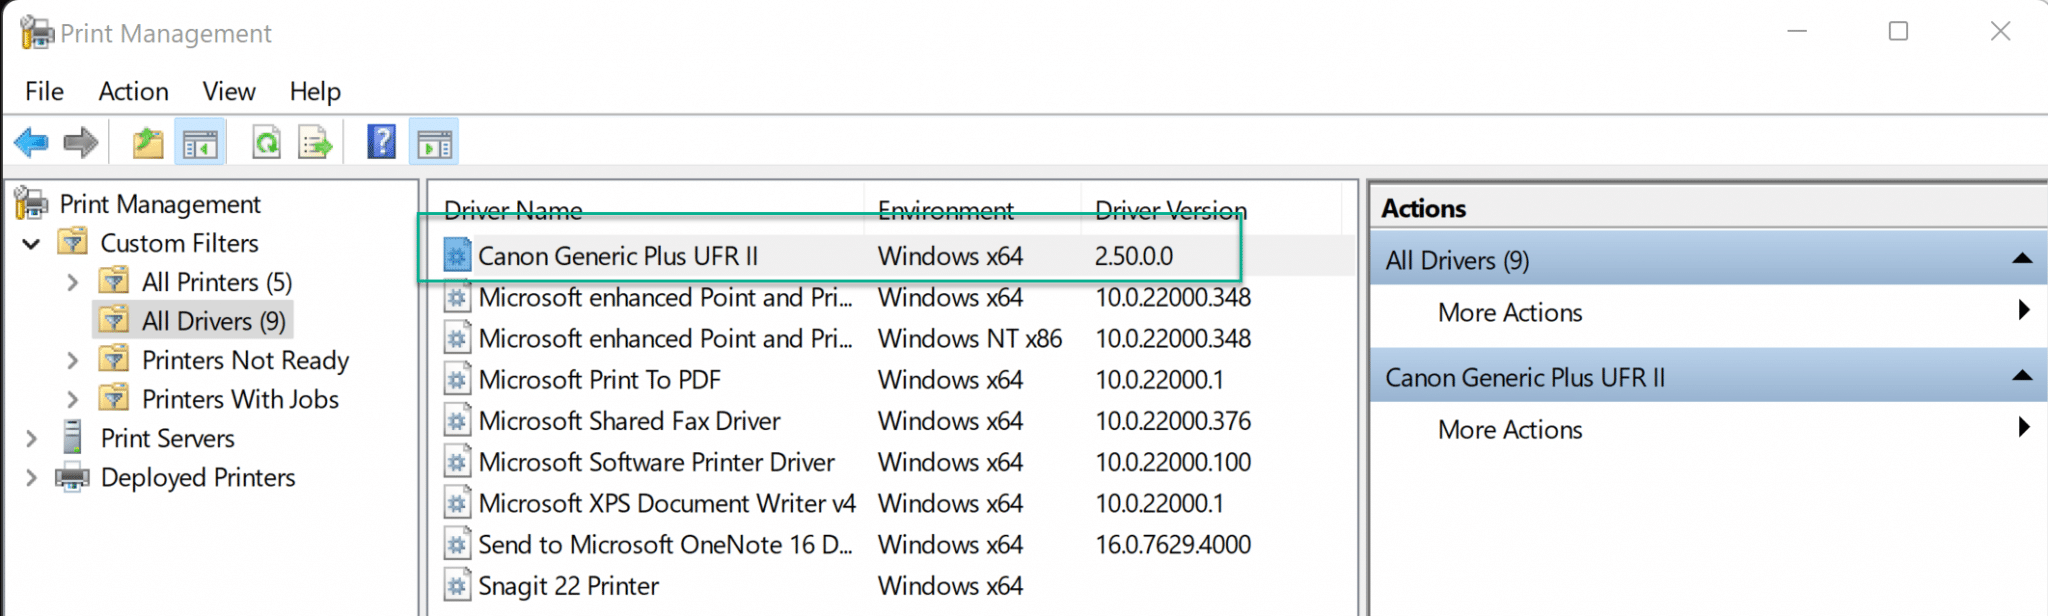The height and width of the screenshot is (616, 2048).
Task: Toggle the Show/Hide Console Tree icon
Action: (x=200, y=143)
